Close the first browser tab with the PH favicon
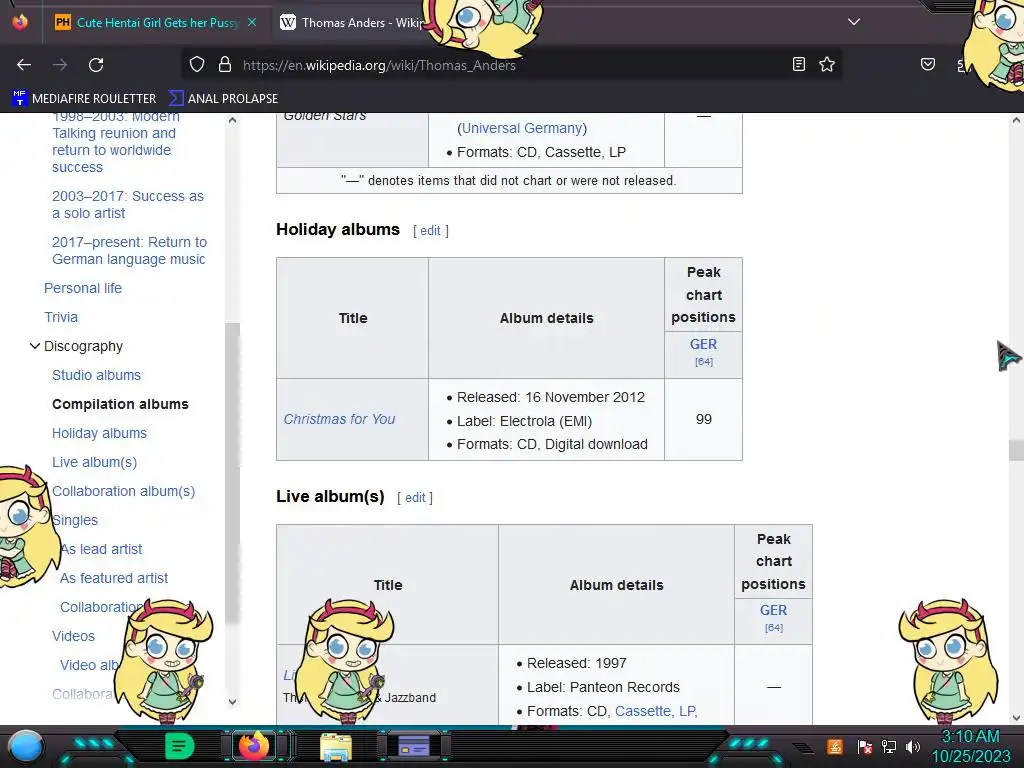Screen dimensions: 1024x768 [252, 22]
